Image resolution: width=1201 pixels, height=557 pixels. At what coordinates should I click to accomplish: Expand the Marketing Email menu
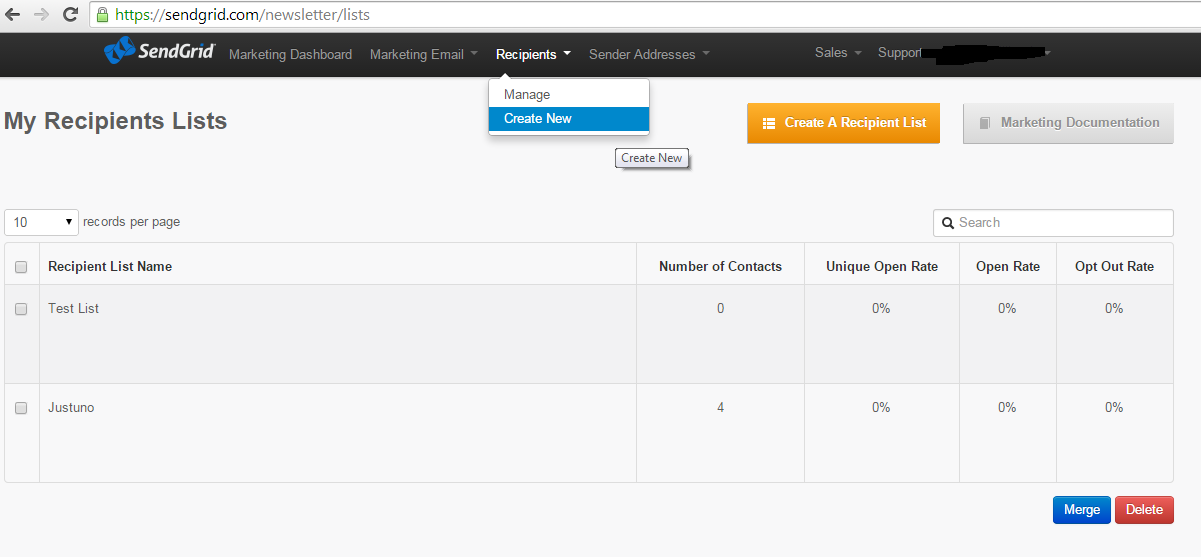click(424, 54)
